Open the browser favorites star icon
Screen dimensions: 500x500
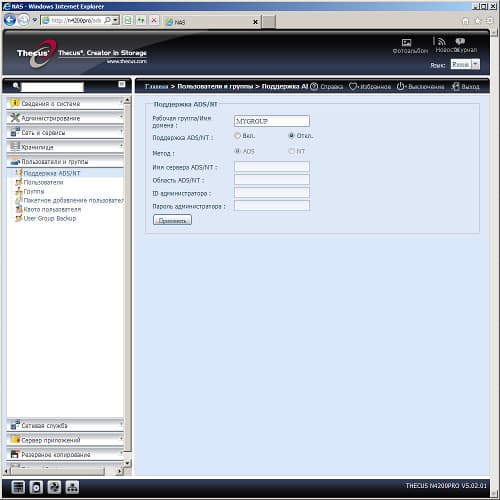[478, 21]
